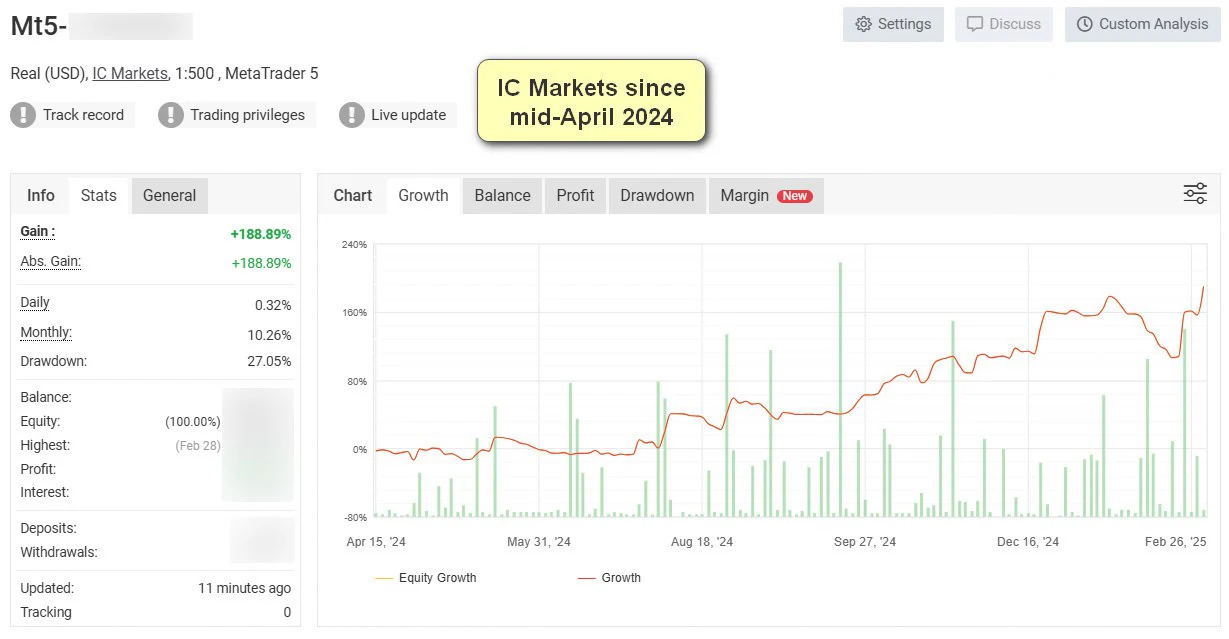Select the 10.26% monthly value
The width and height of the screenshot is (1229, 639).
point(270,335)
